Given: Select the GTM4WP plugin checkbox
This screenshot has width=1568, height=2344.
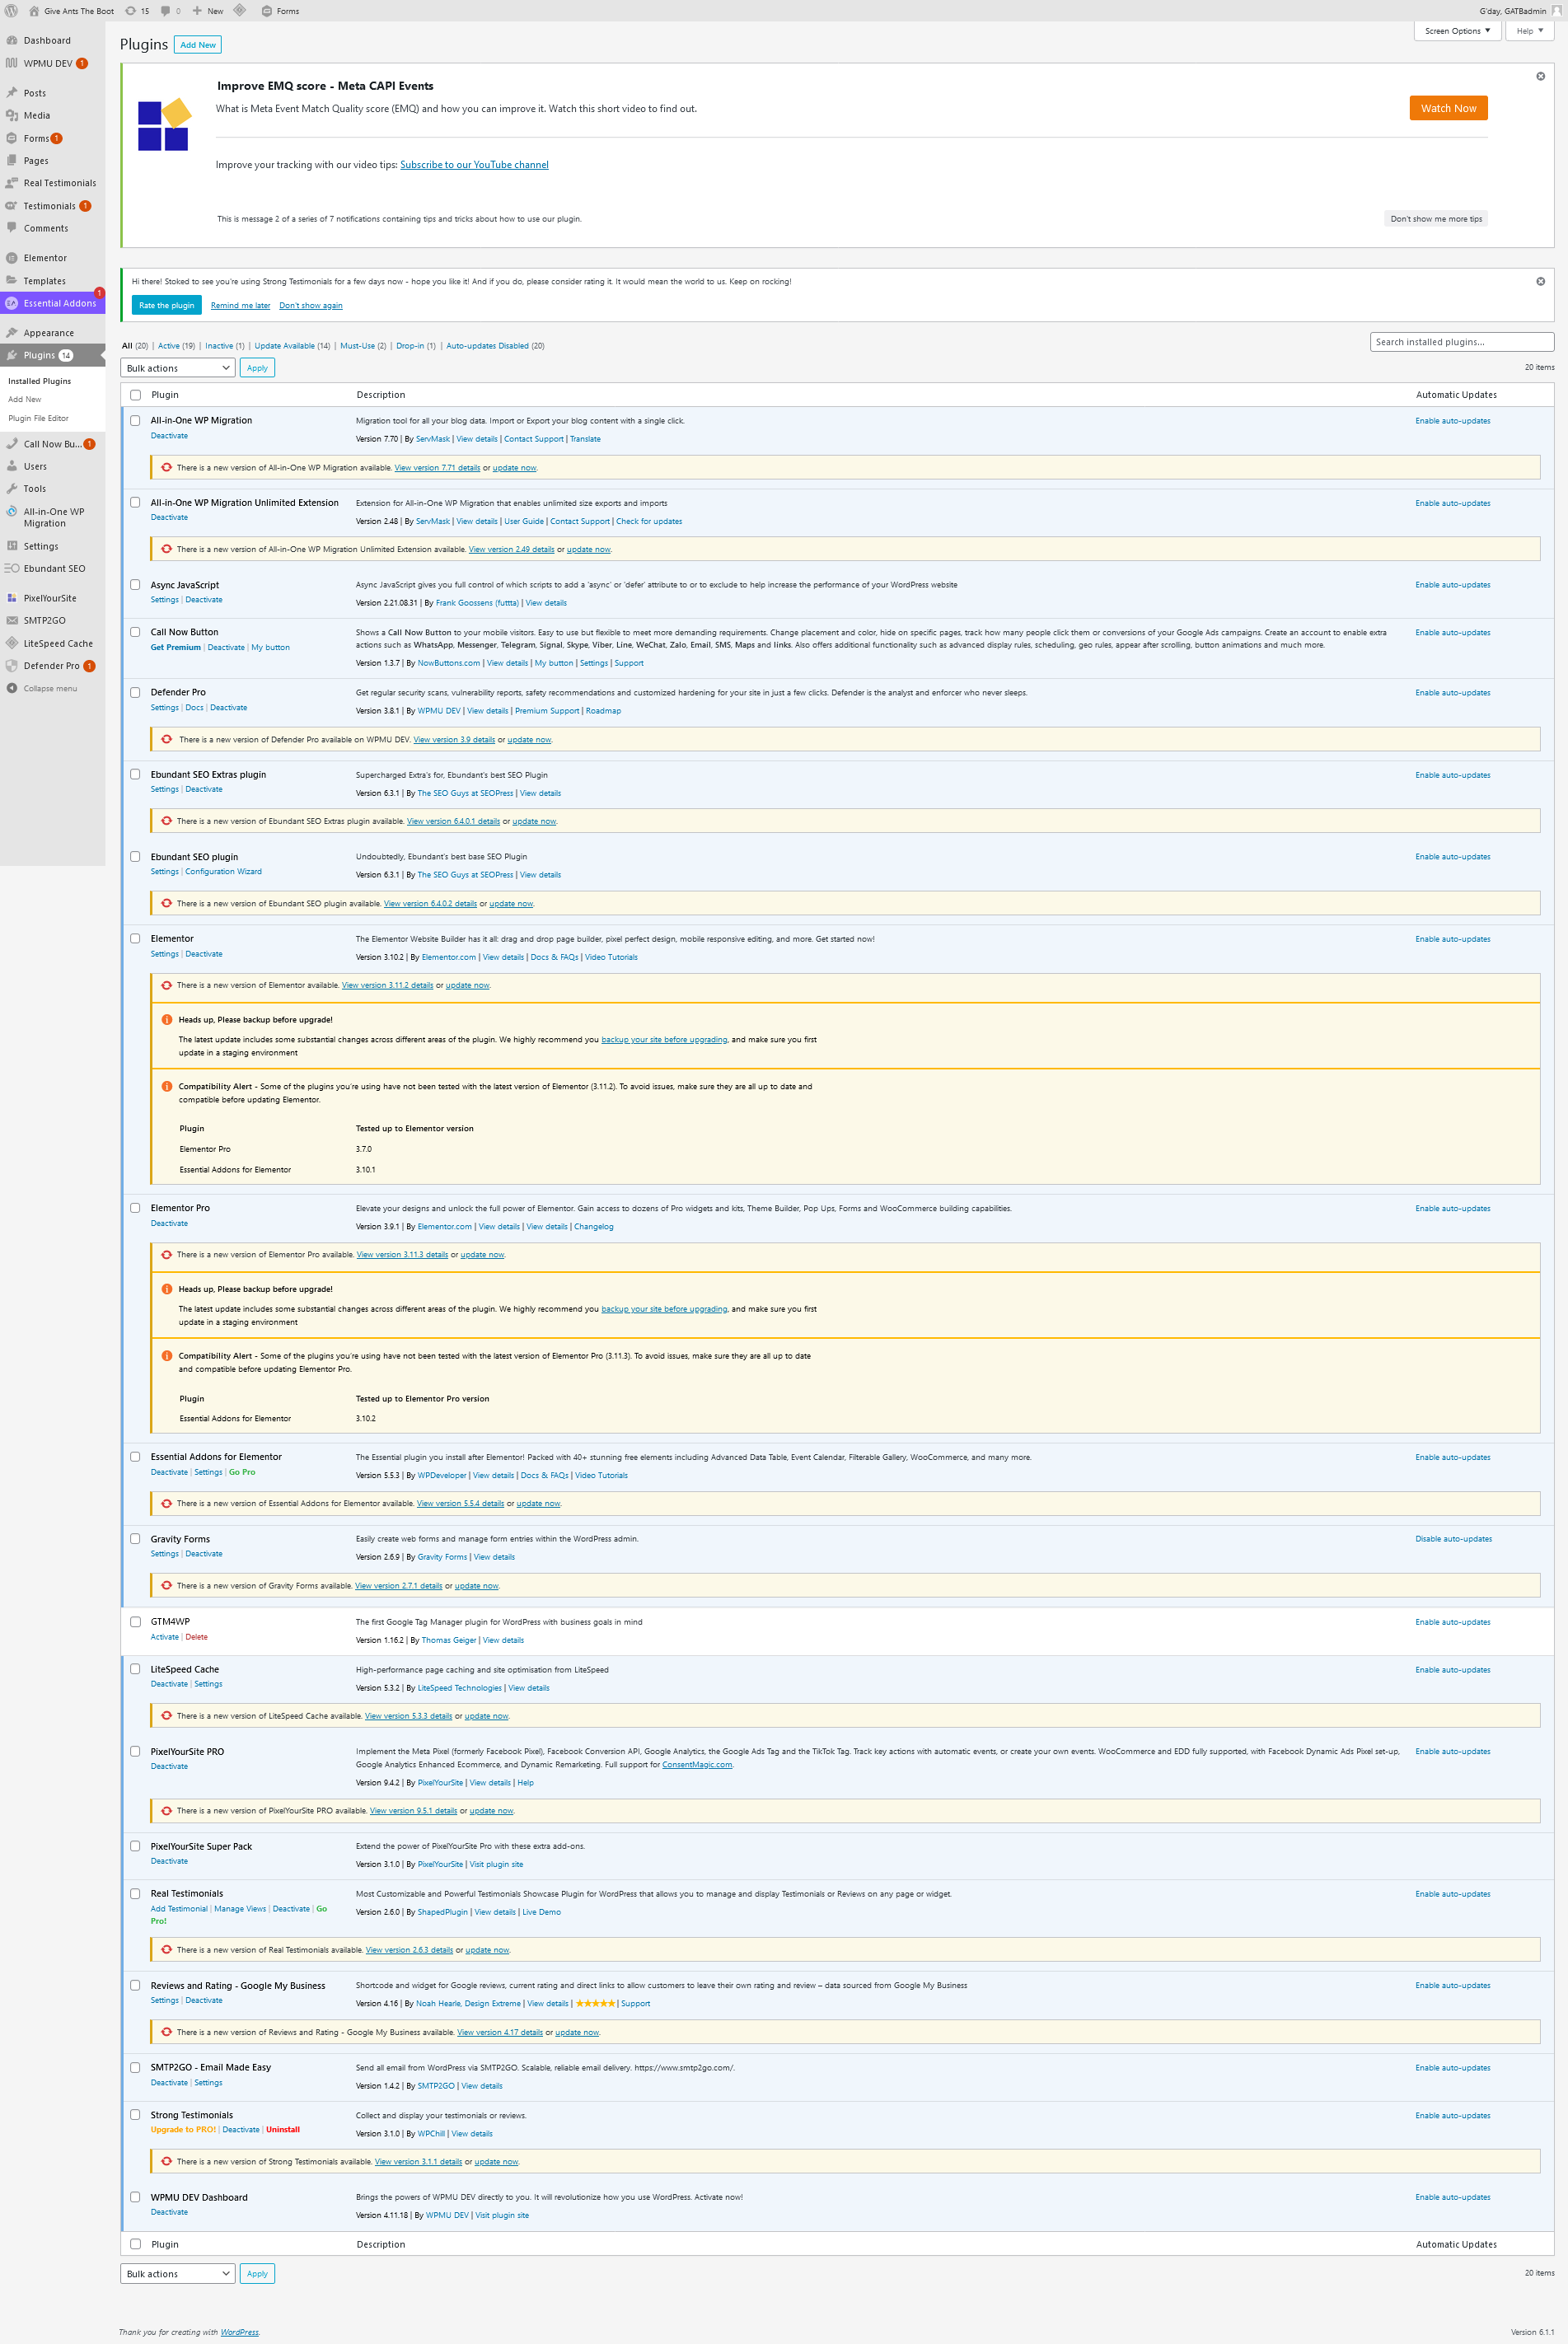Looking at the screenshot, I should point(135,1622).
